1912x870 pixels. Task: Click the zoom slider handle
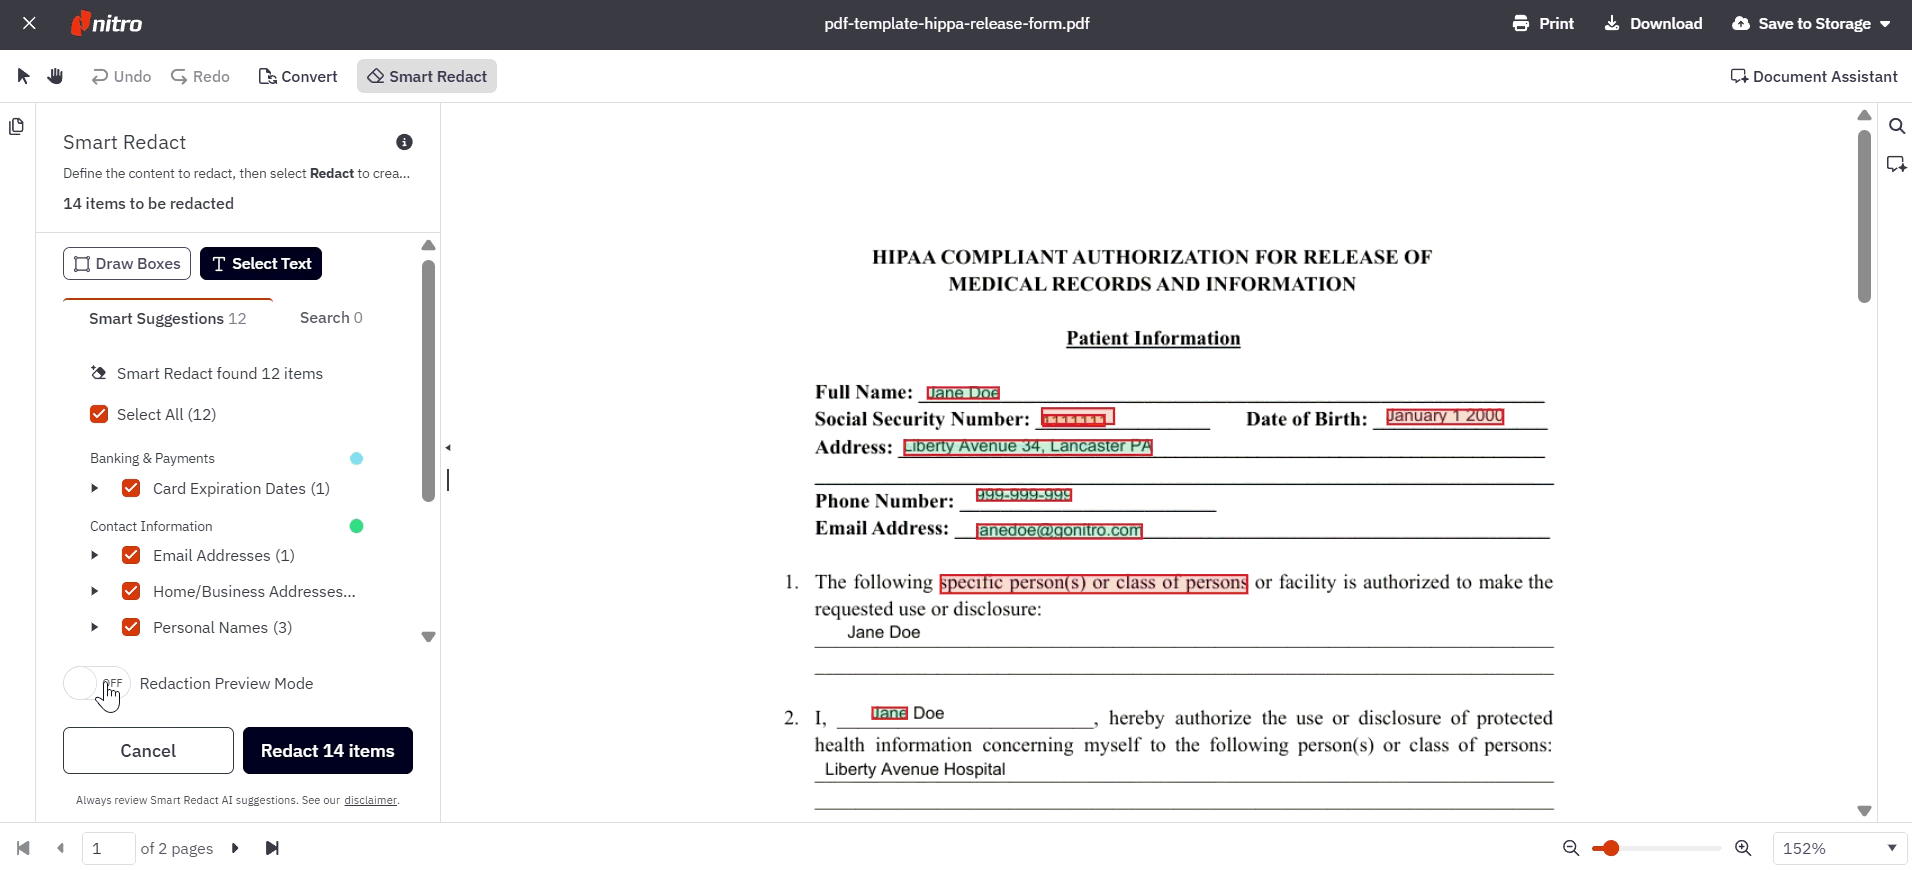tap(1610, 848)
